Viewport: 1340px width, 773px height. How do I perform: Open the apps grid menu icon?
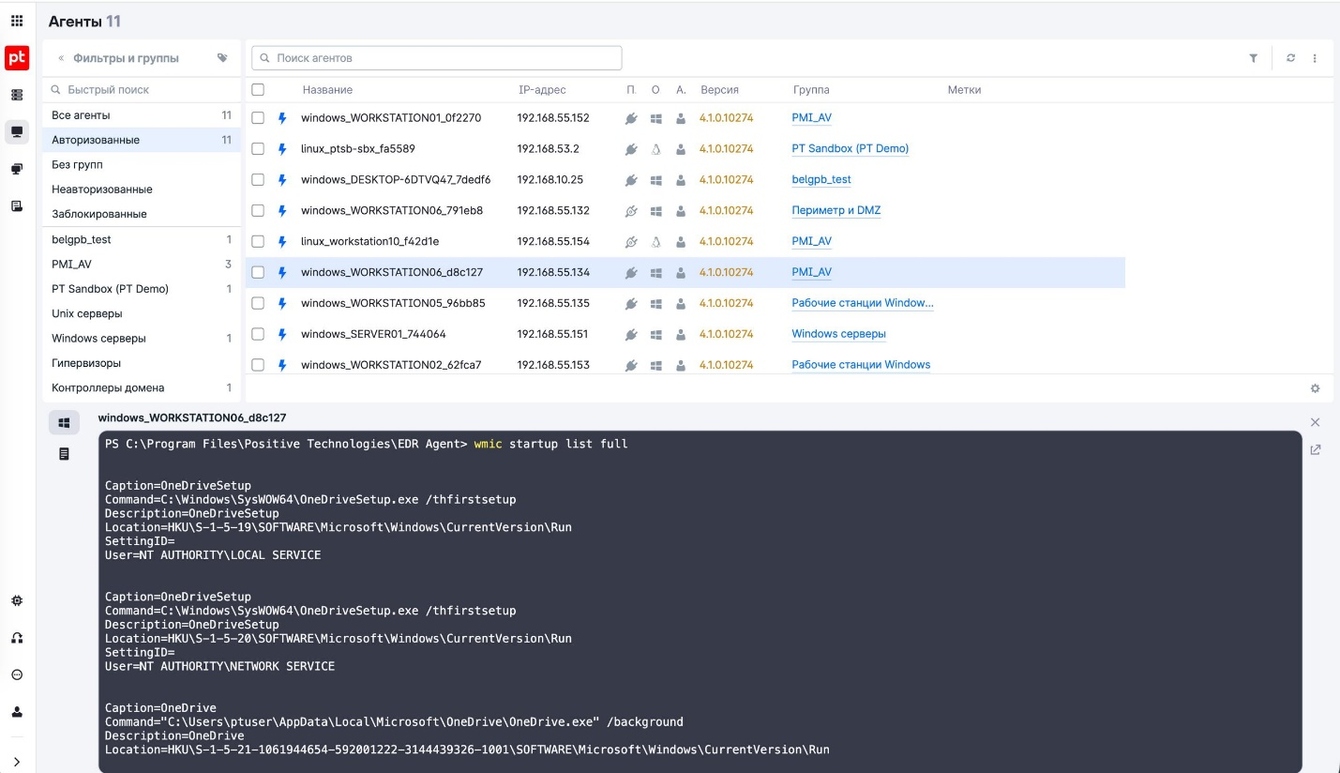click(17, 21)
